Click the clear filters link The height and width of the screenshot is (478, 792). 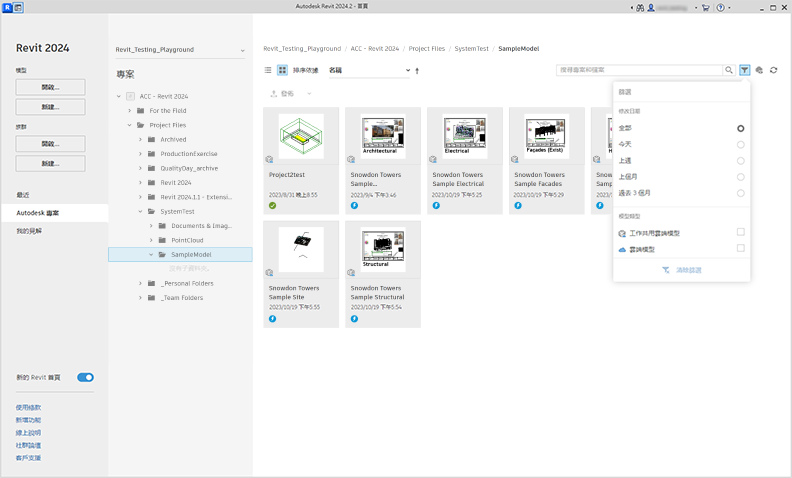pyautogui.click(x=682, y=270)
